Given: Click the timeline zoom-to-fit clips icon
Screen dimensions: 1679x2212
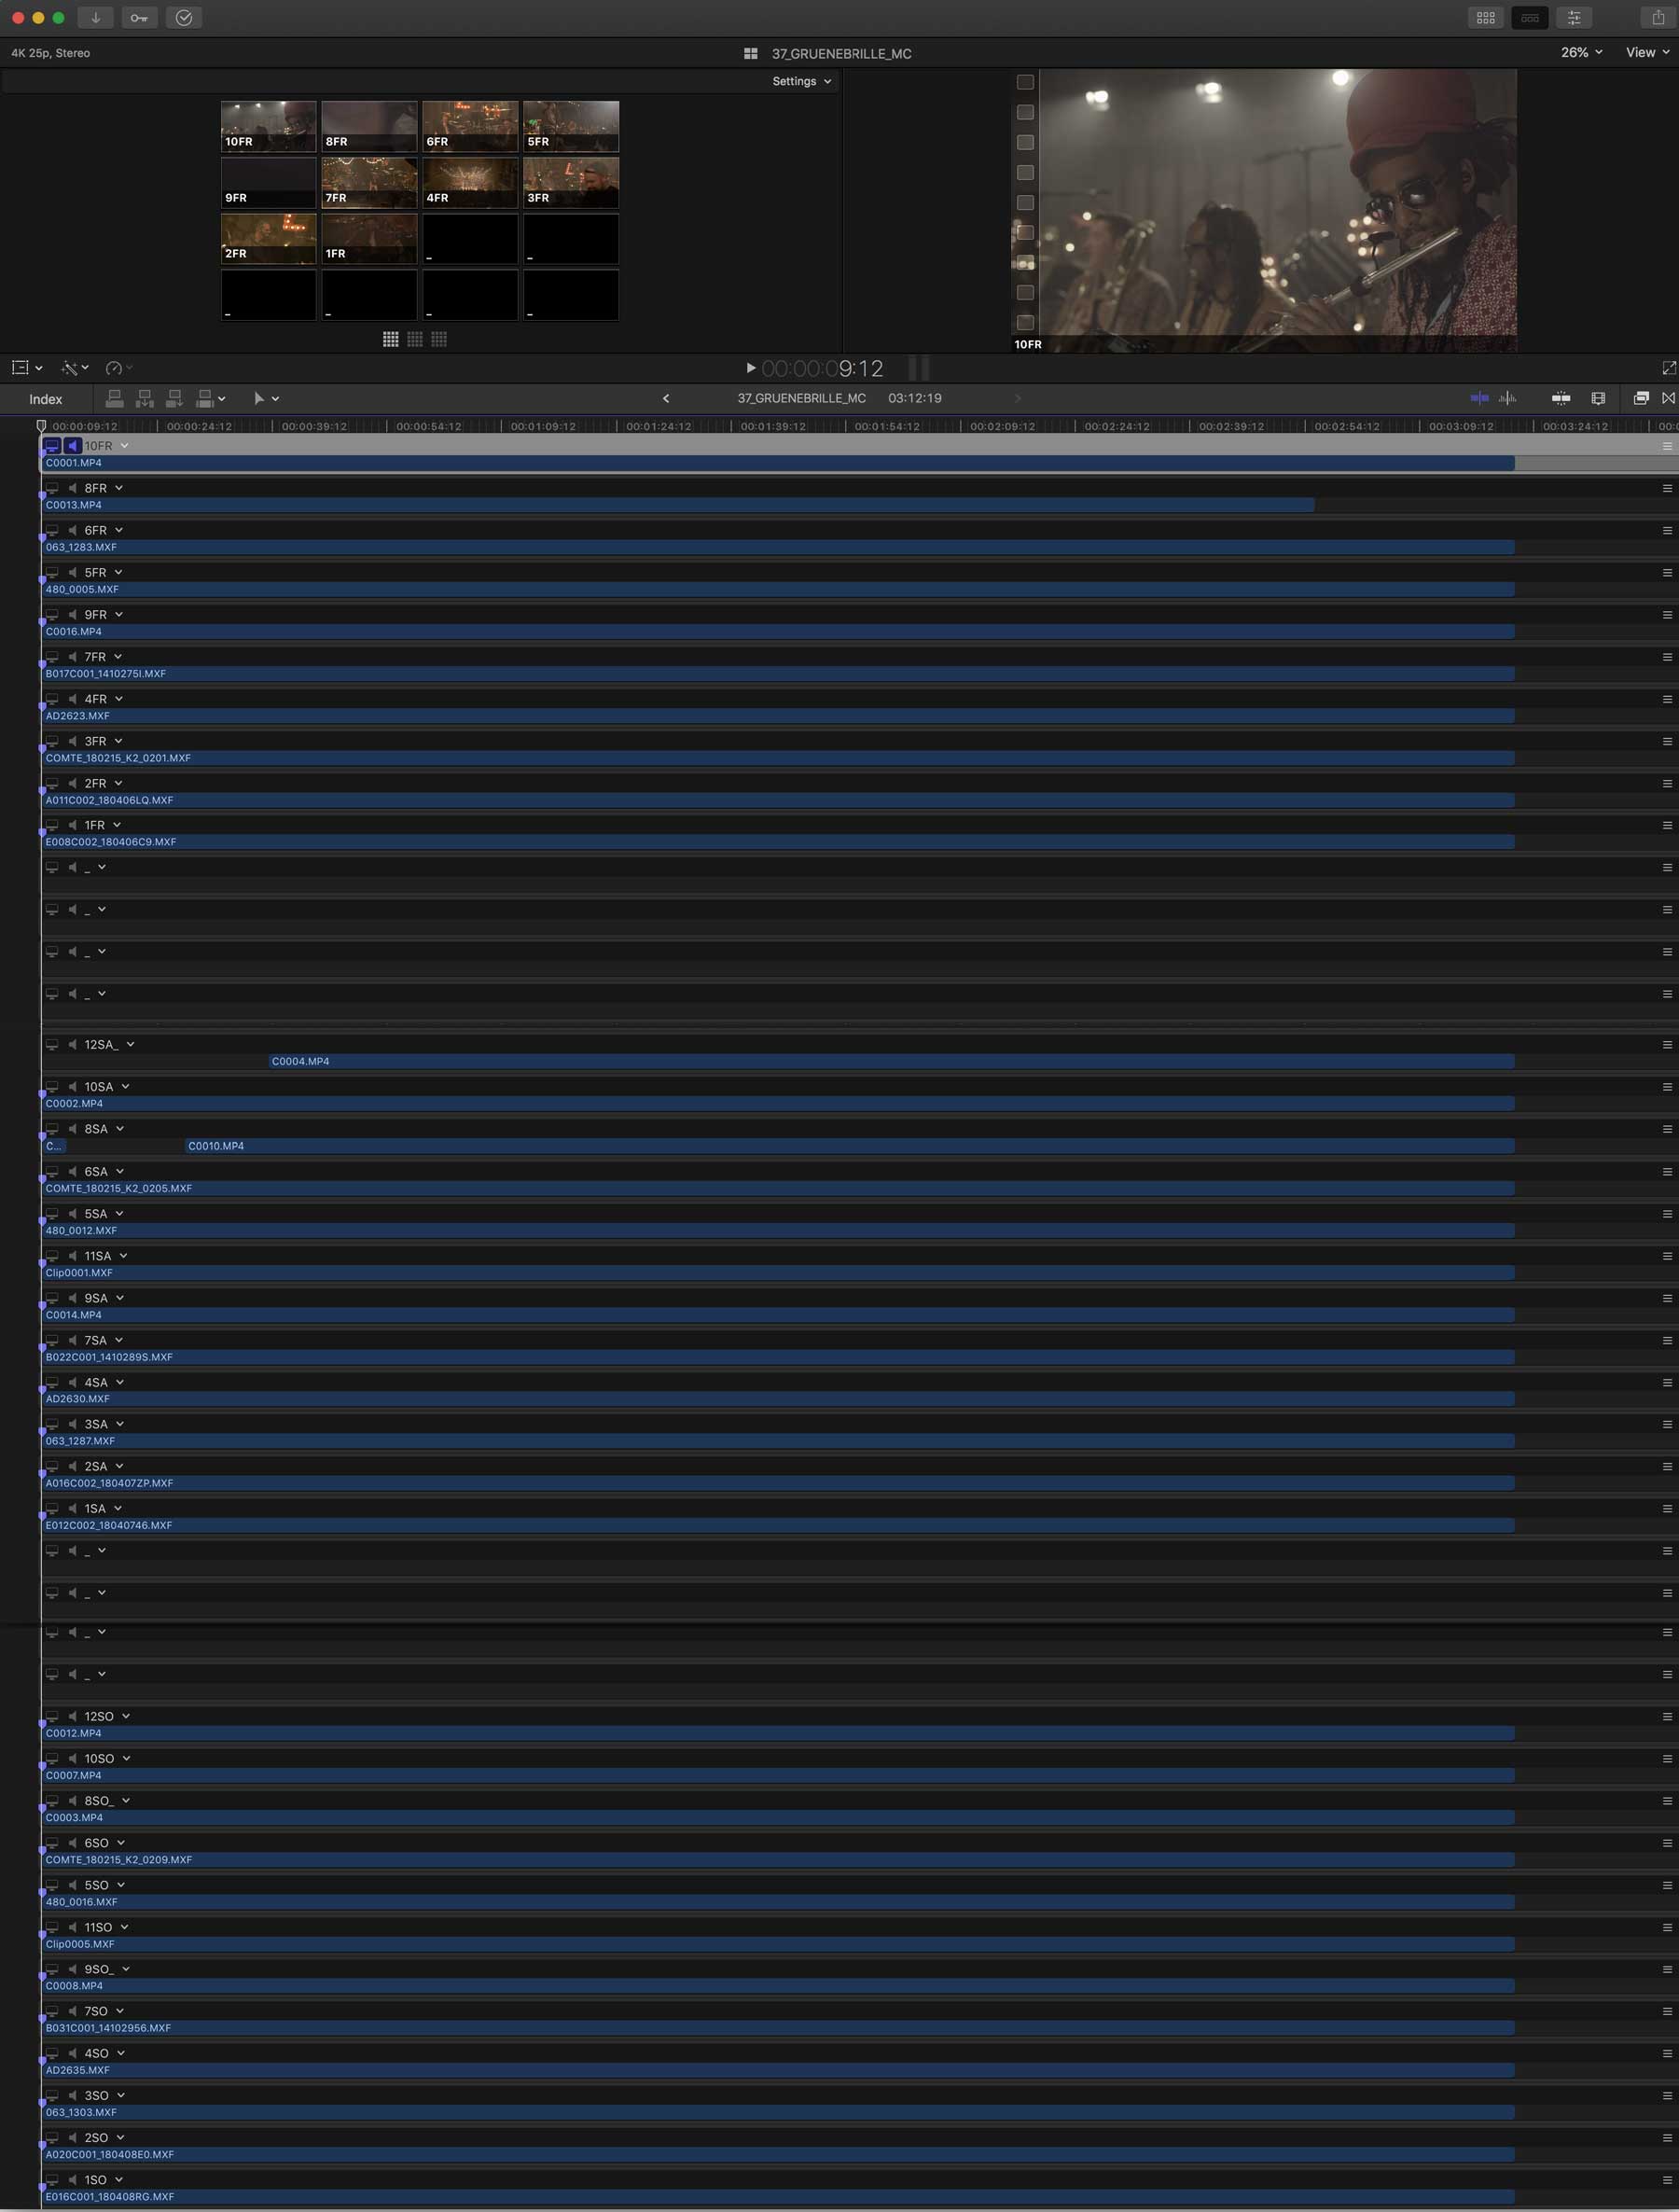Looking at the screenshot, I should [1560, 398].
